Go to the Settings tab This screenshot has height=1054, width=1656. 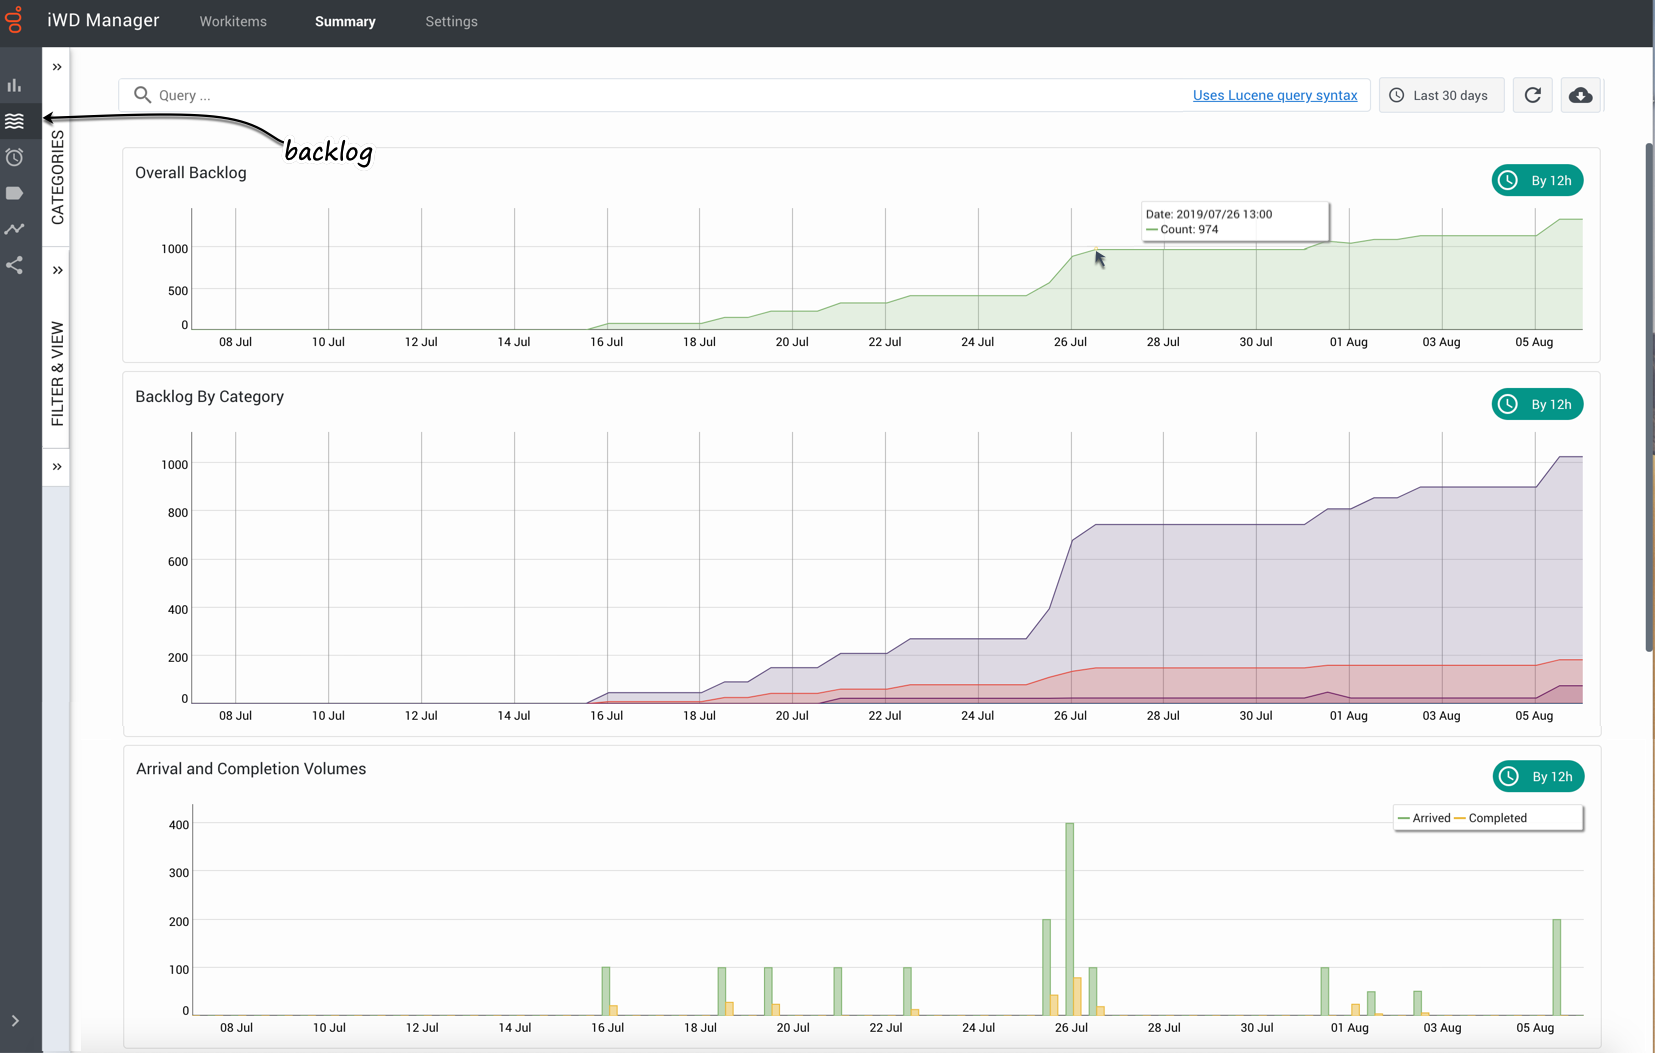point(451,21)
